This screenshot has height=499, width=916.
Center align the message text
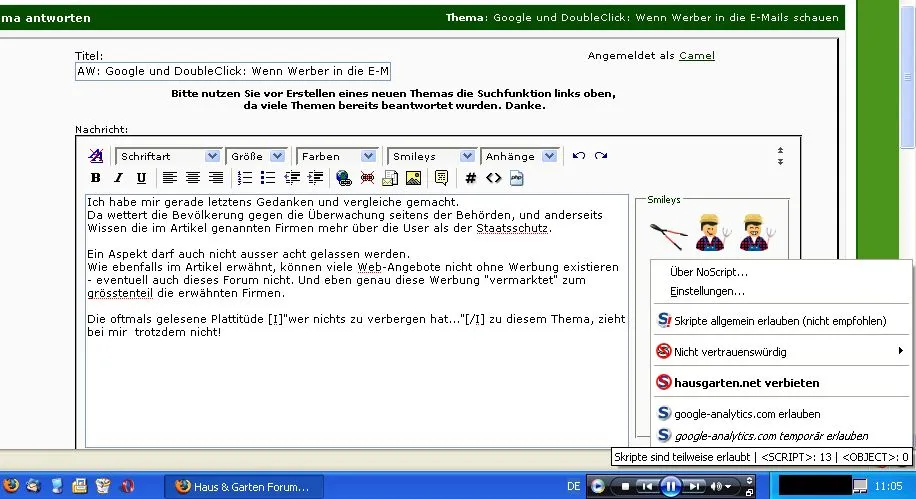point(192,178)
